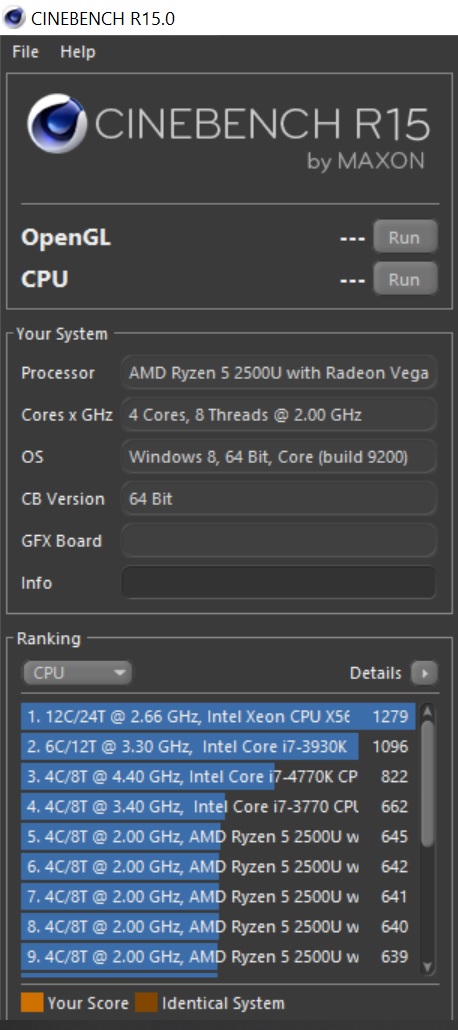Run the OpenGL benchmark
This screenshot has height=1030, width=458.
(x=405, y=237)
